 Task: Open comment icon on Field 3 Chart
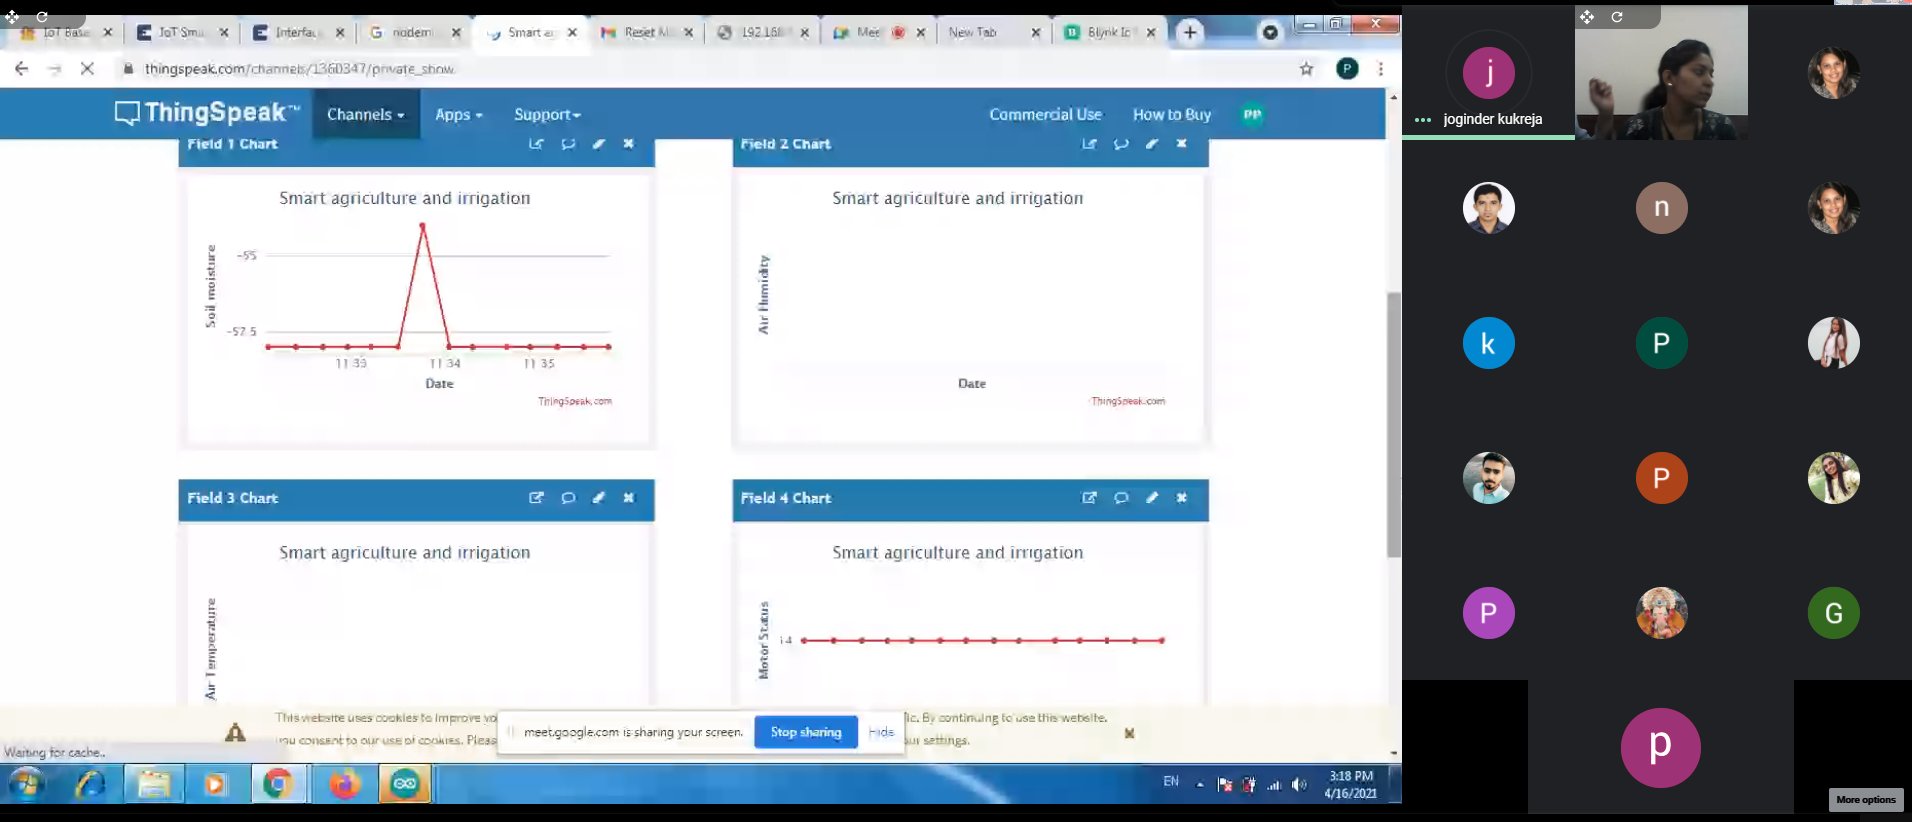pos(568,498)
